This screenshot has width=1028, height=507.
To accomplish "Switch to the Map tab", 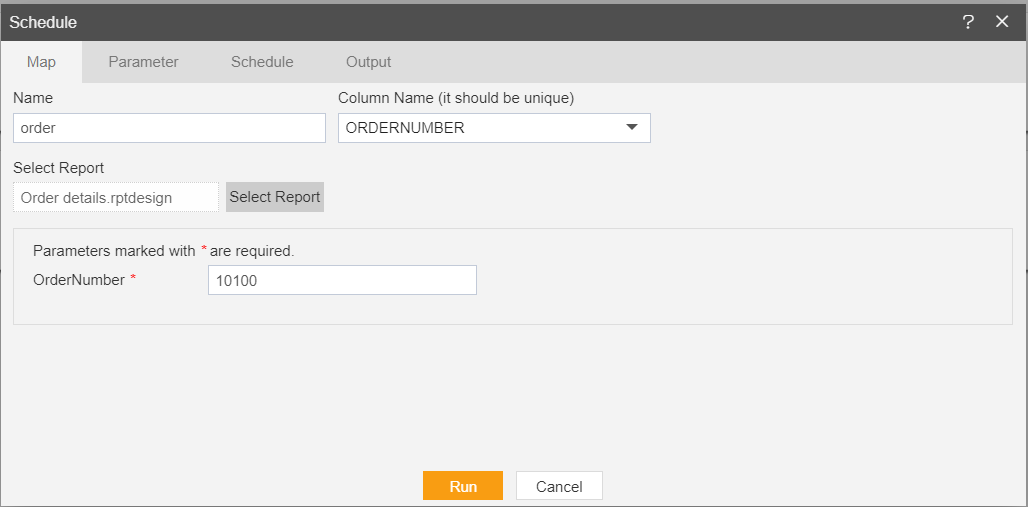I will click(41, 62).
